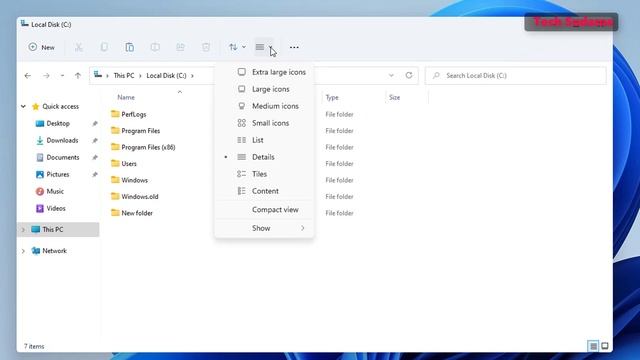Toggle Compact view option
This screenshot has height=360, width=640.
click(264, 209)
